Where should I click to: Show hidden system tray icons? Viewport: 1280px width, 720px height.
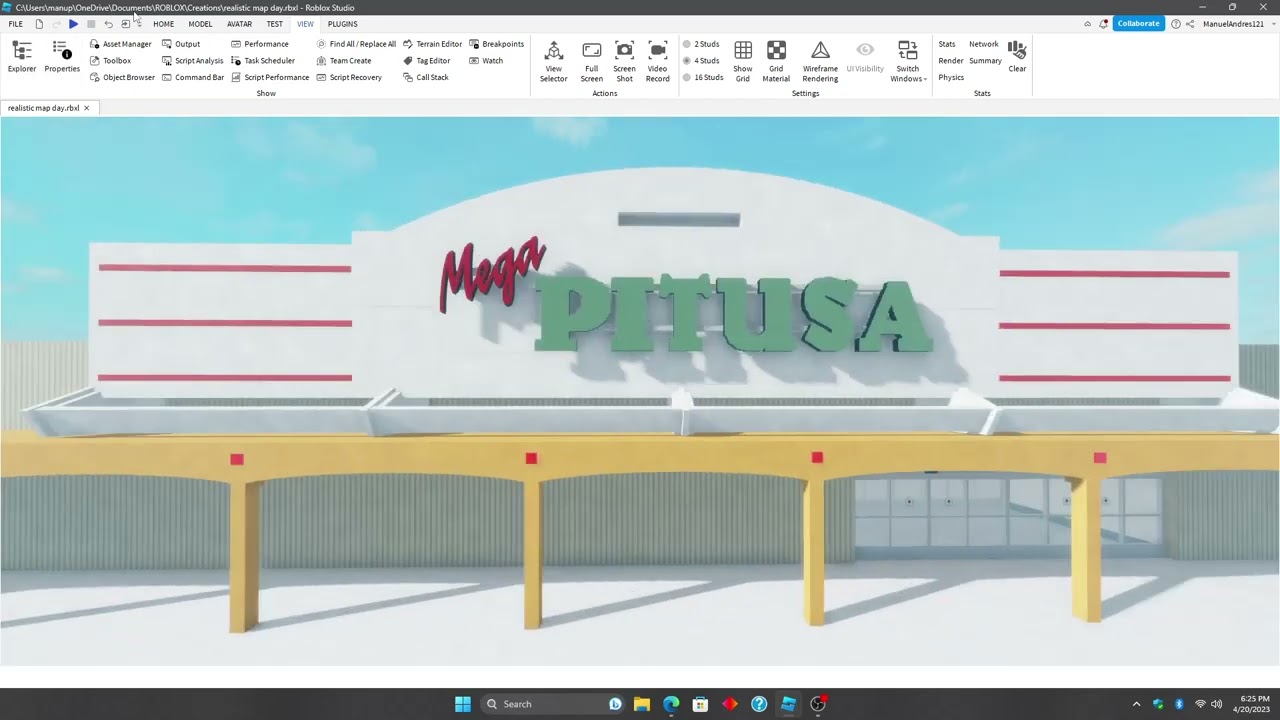tap(1136, 704)
